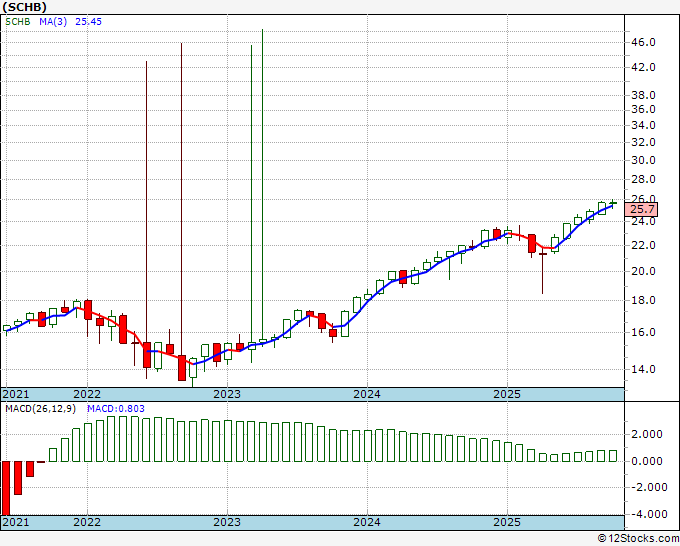Select 2024 on the MACD panel time axis
Screen dimensions: 680x546
(367, 522)
